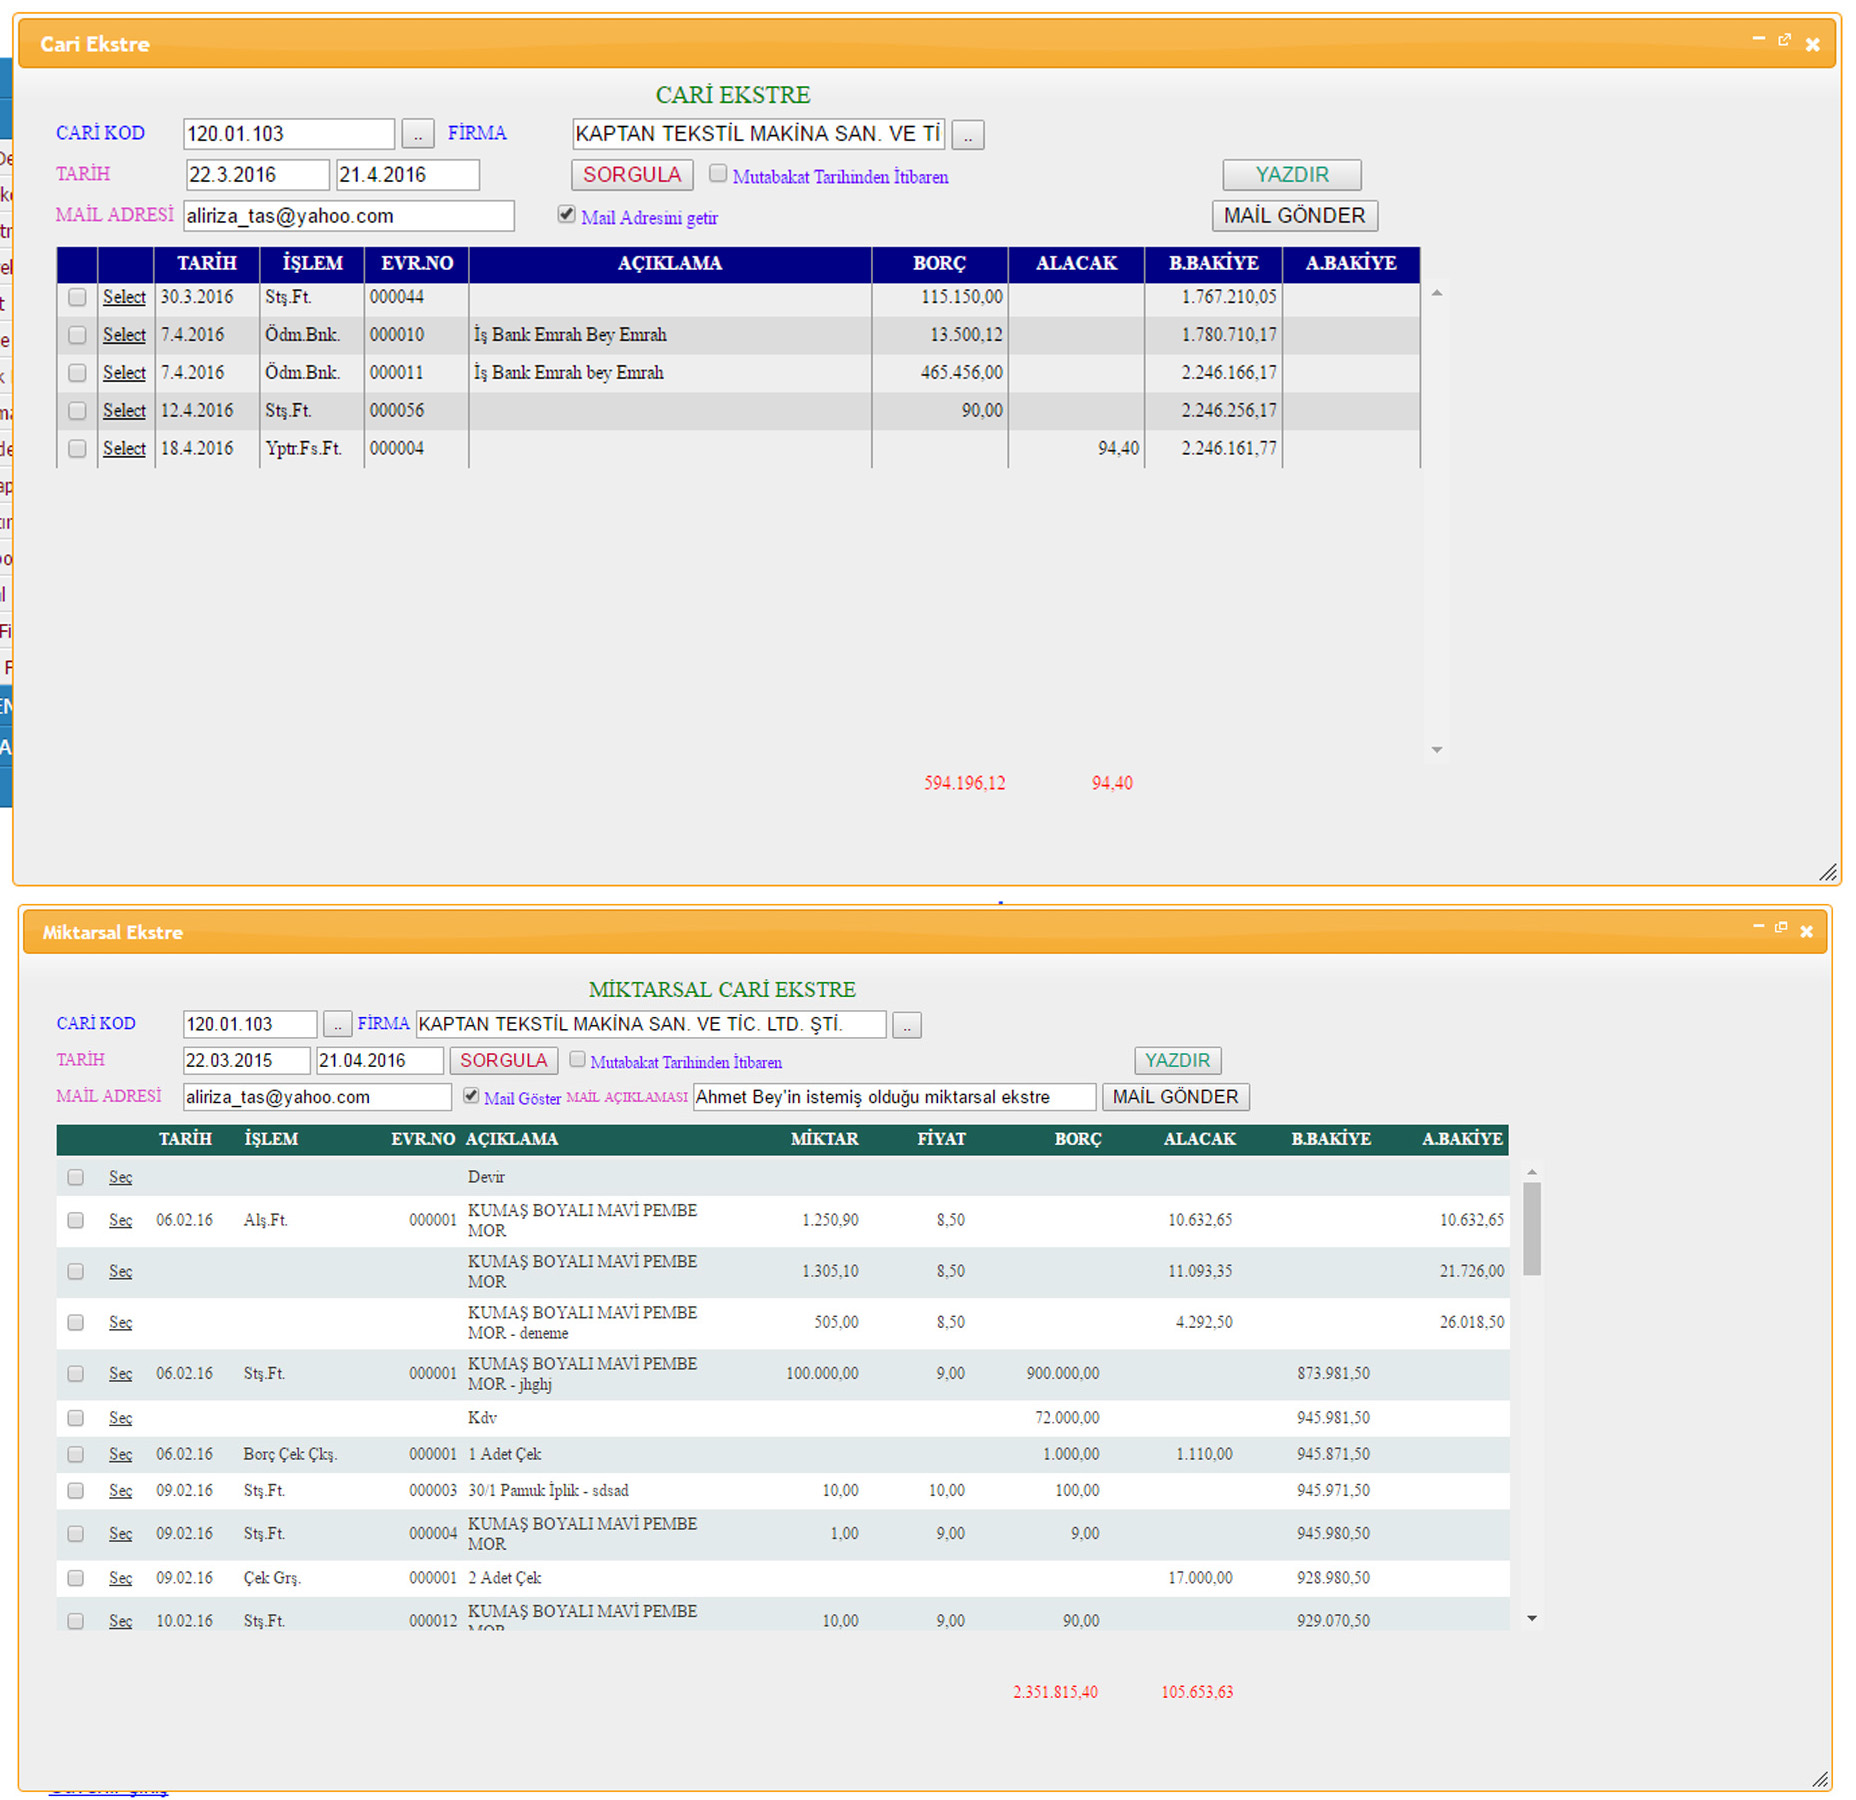This screenshot has height=1800, width=1856.
Task: Click total borç value 594.196,12
Action: click(x=964, y=784)
